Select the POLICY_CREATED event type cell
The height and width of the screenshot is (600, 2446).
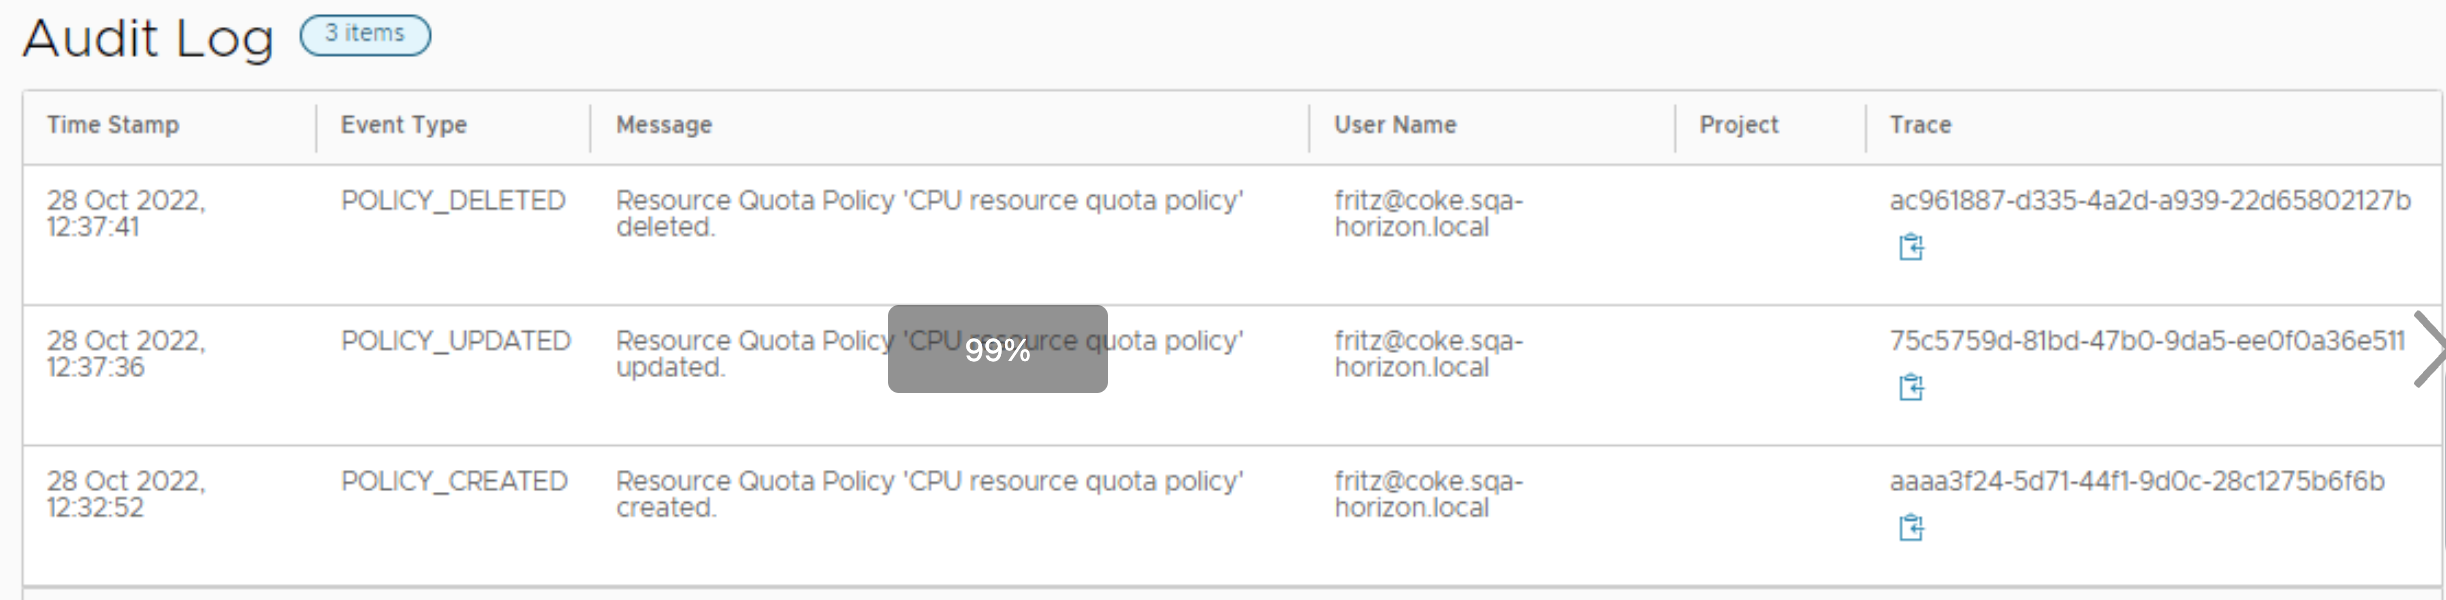453,481
